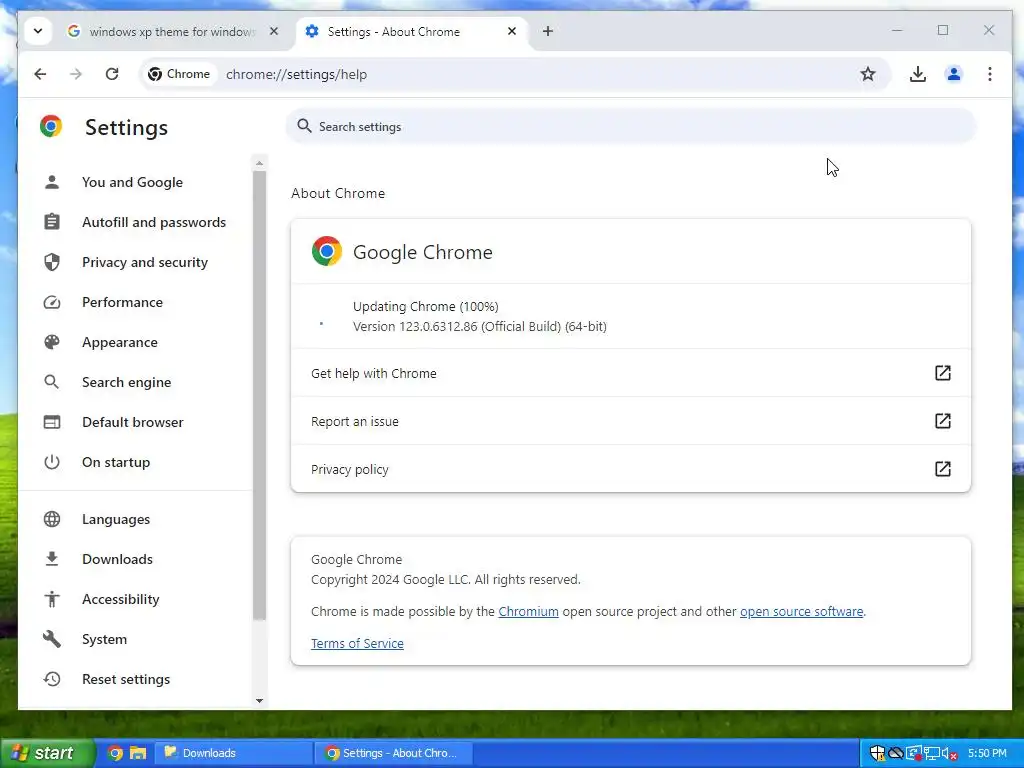Open the Windows start button

click(46, 753)
